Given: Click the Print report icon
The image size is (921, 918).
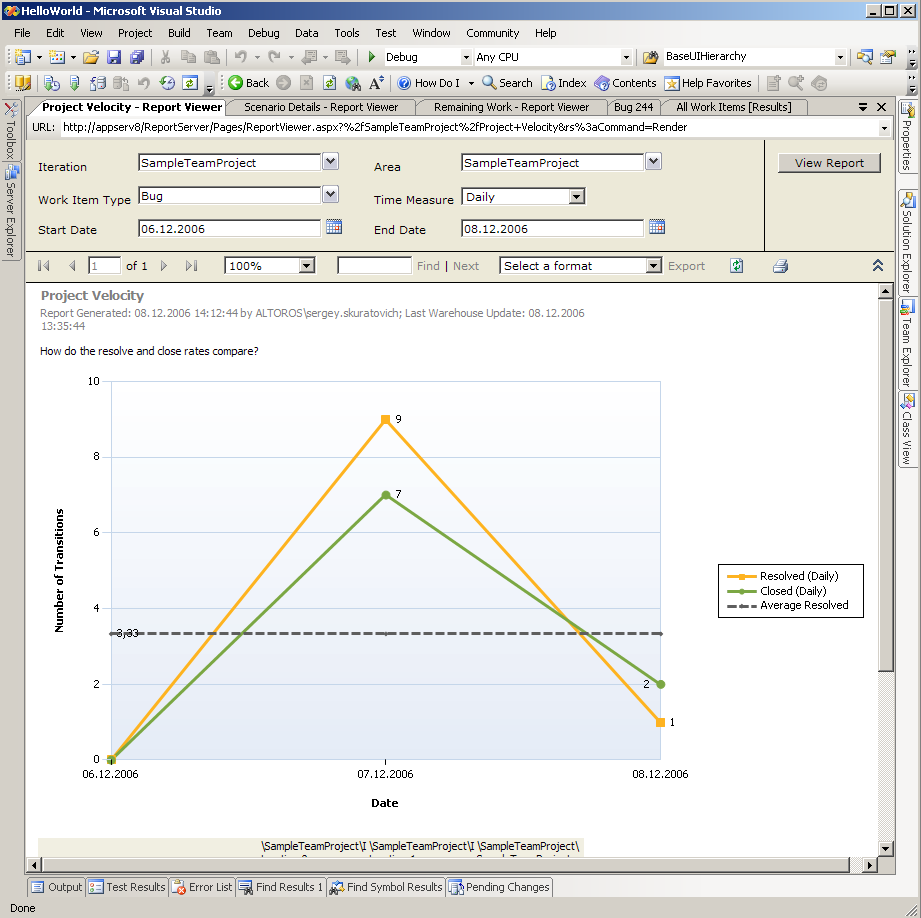Looking at the screenshot, I should [780, 266].
